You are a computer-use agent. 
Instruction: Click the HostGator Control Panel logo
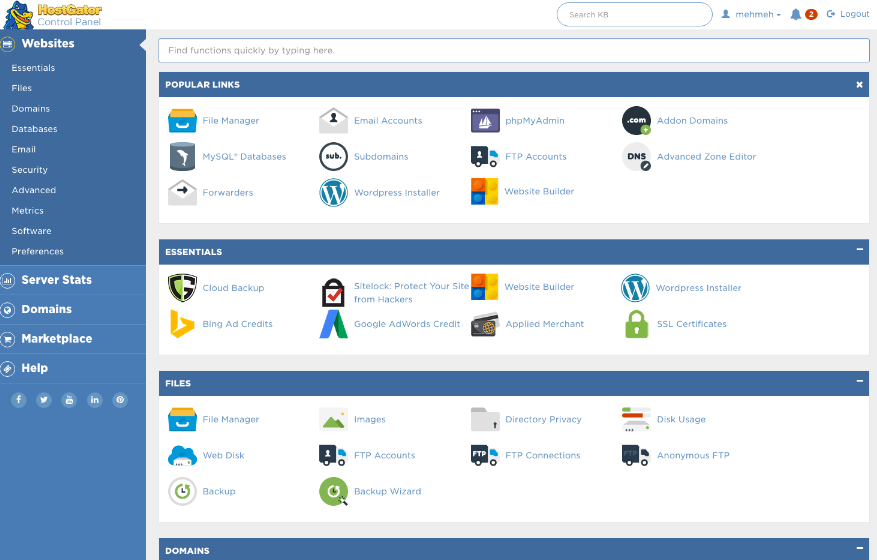pyautogui.click(x=53, y=15)
